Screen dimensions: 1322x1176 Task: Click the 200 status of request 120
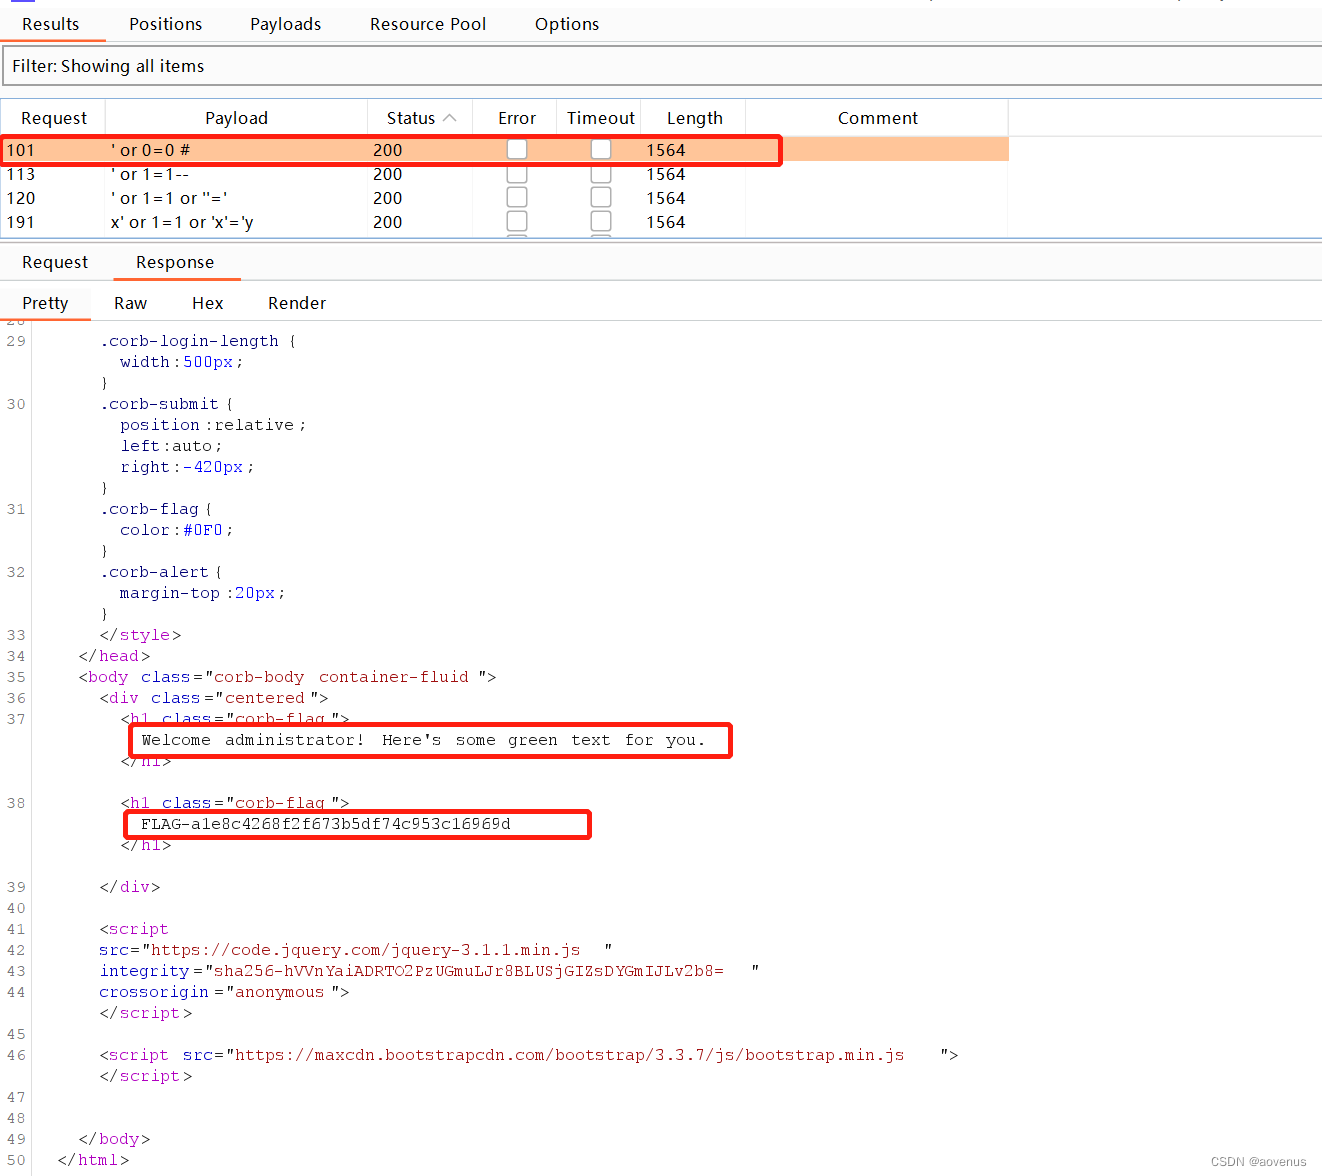click(x=388, y=198)
